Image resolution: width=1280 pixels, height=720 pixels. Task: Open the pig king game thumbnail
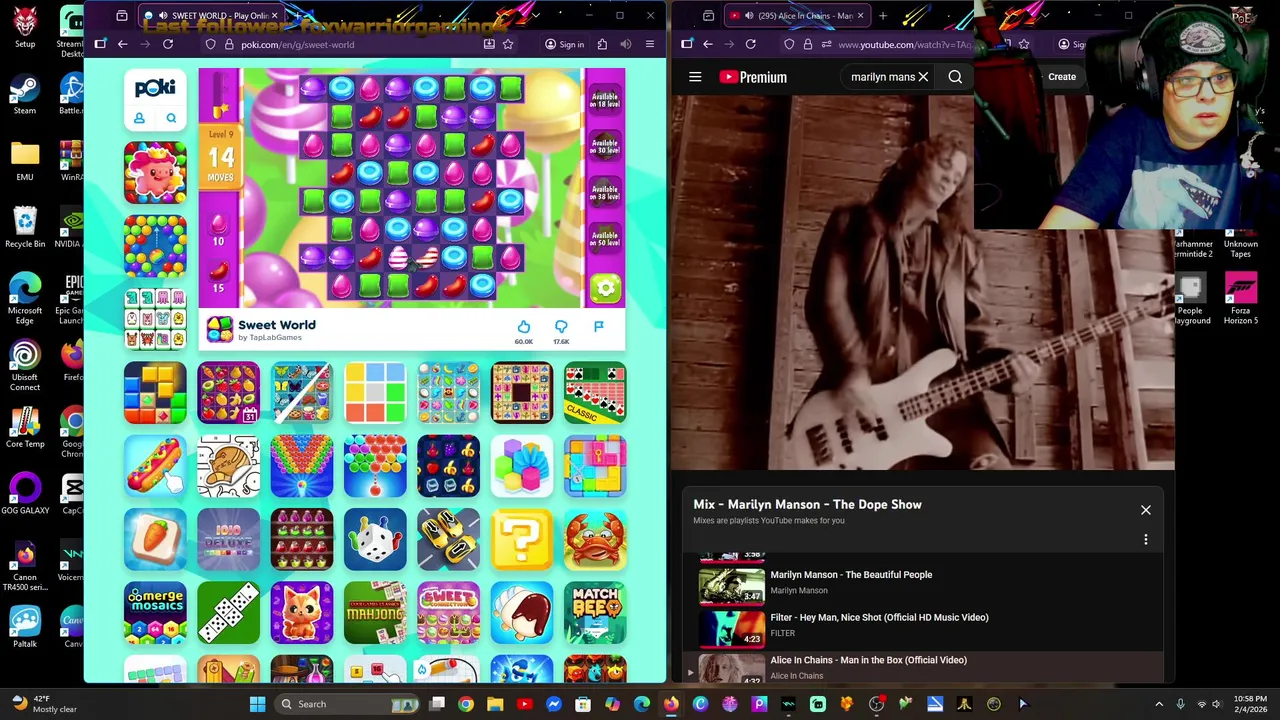tap(155, 173)
